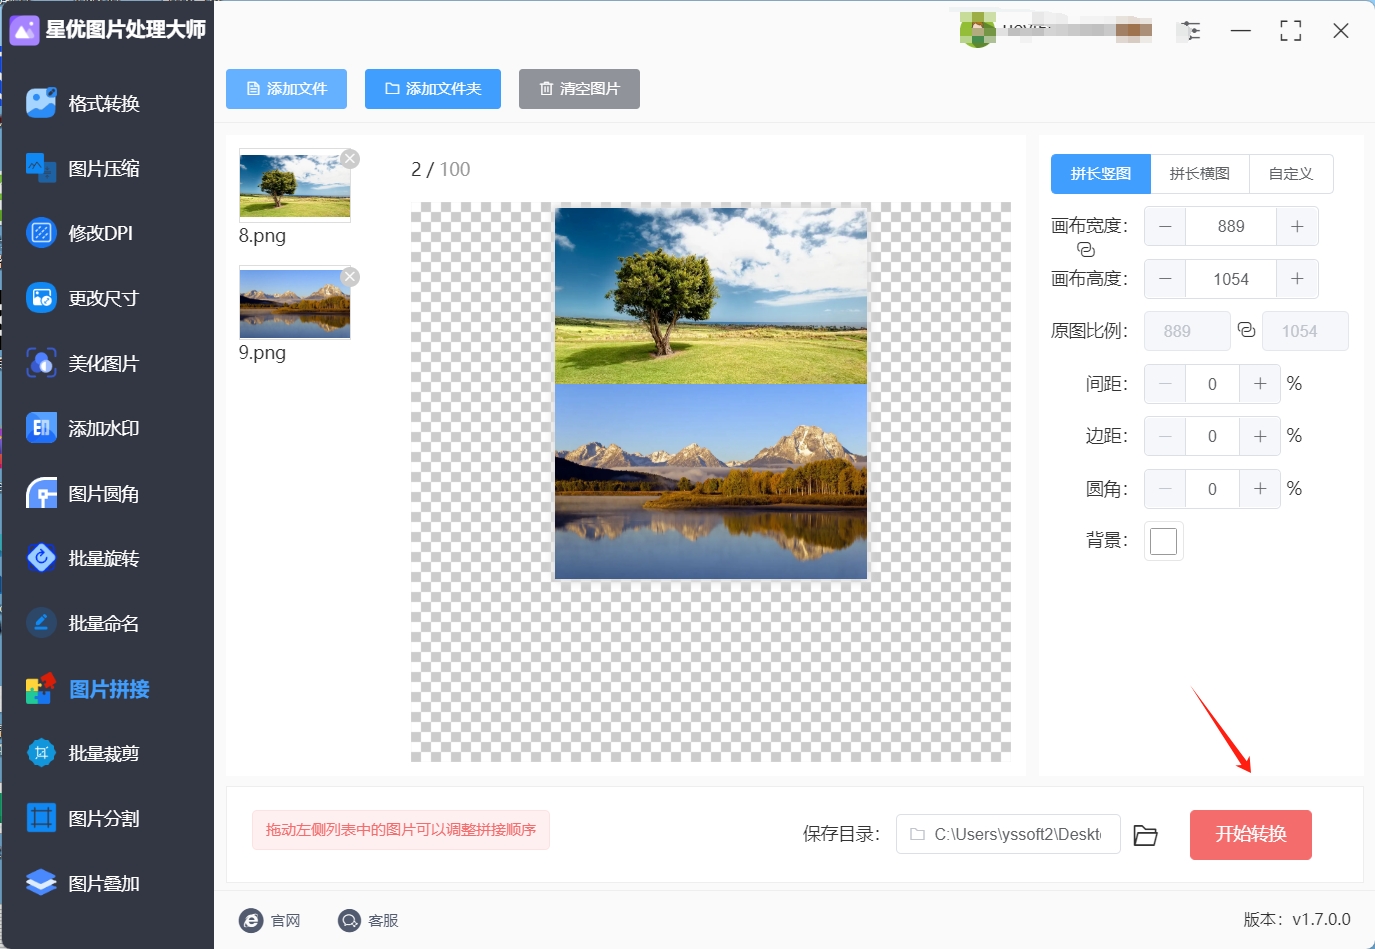Click the tree image in stitched preview

click(x=711, y=296)
